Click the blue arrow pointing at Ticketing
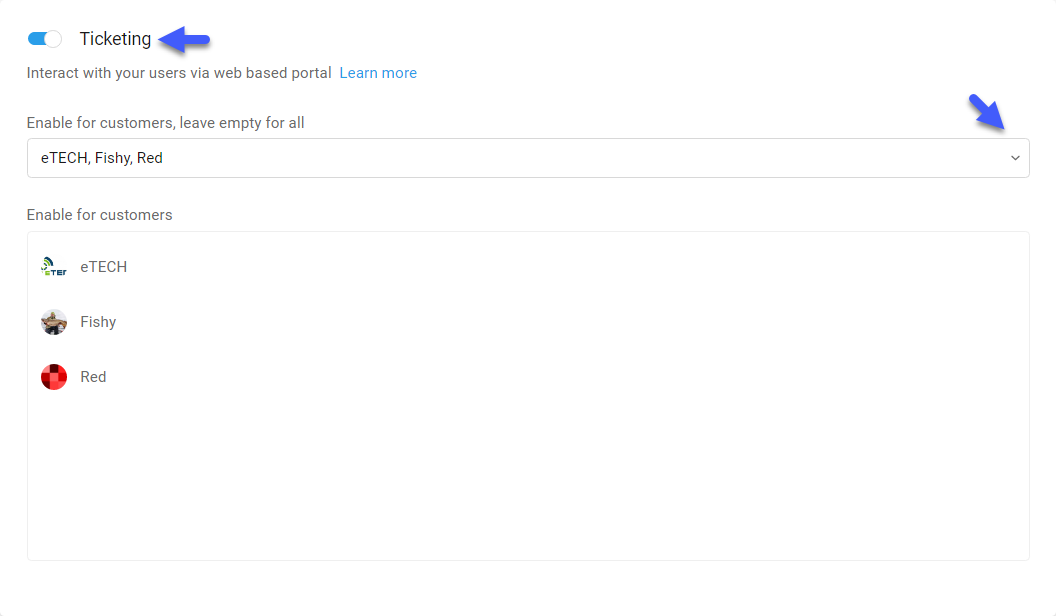Image resolution: width=1056 pixels, height=616 pixels. point(185,40)
